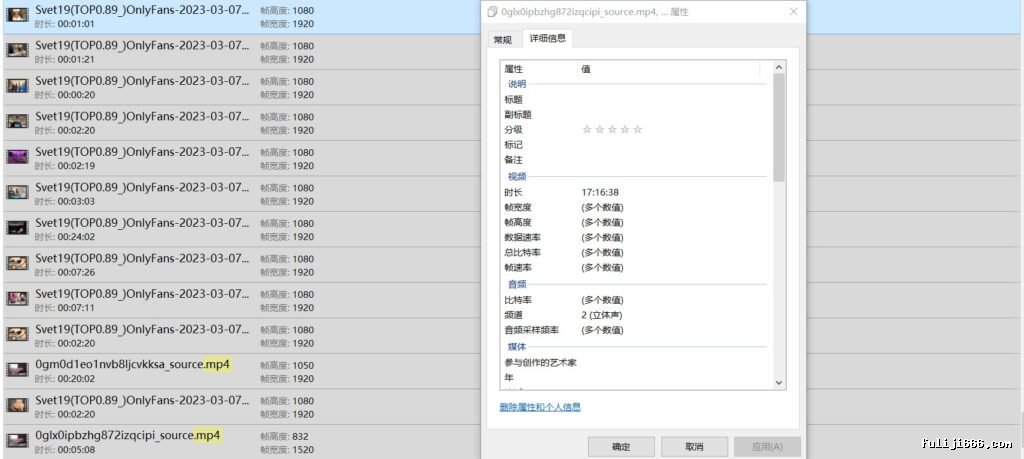
Task: Confirm with the 确定 button
Action: (x=621, y=447)
